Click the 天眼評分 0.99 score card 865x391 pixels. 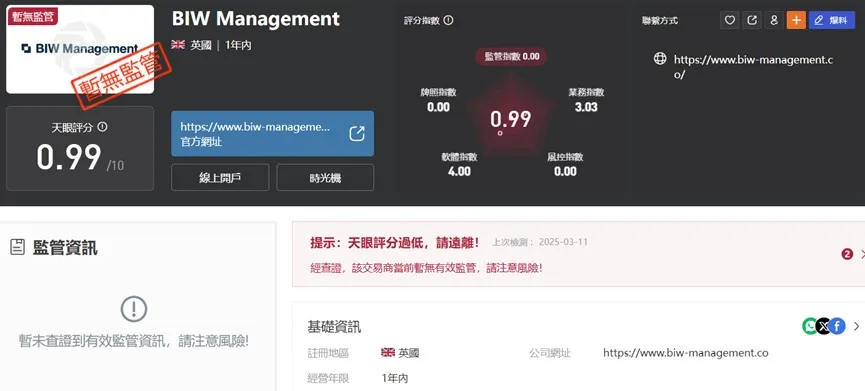80,148
